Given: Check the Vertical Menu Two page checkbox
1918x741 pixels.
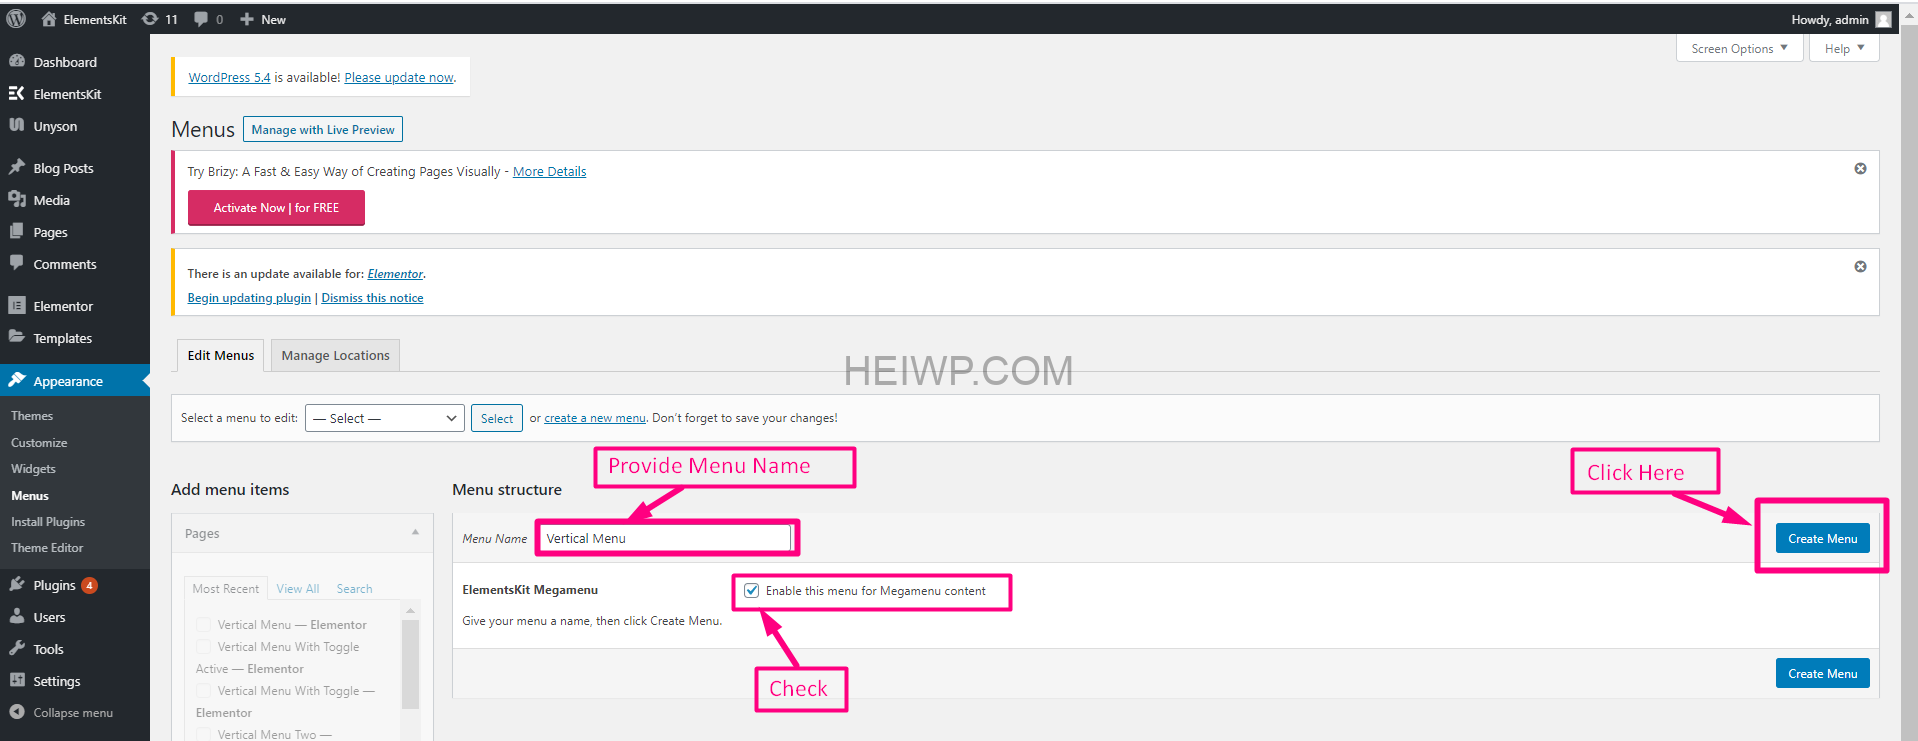Looking at the screenshot, I should tap(204, 734).
